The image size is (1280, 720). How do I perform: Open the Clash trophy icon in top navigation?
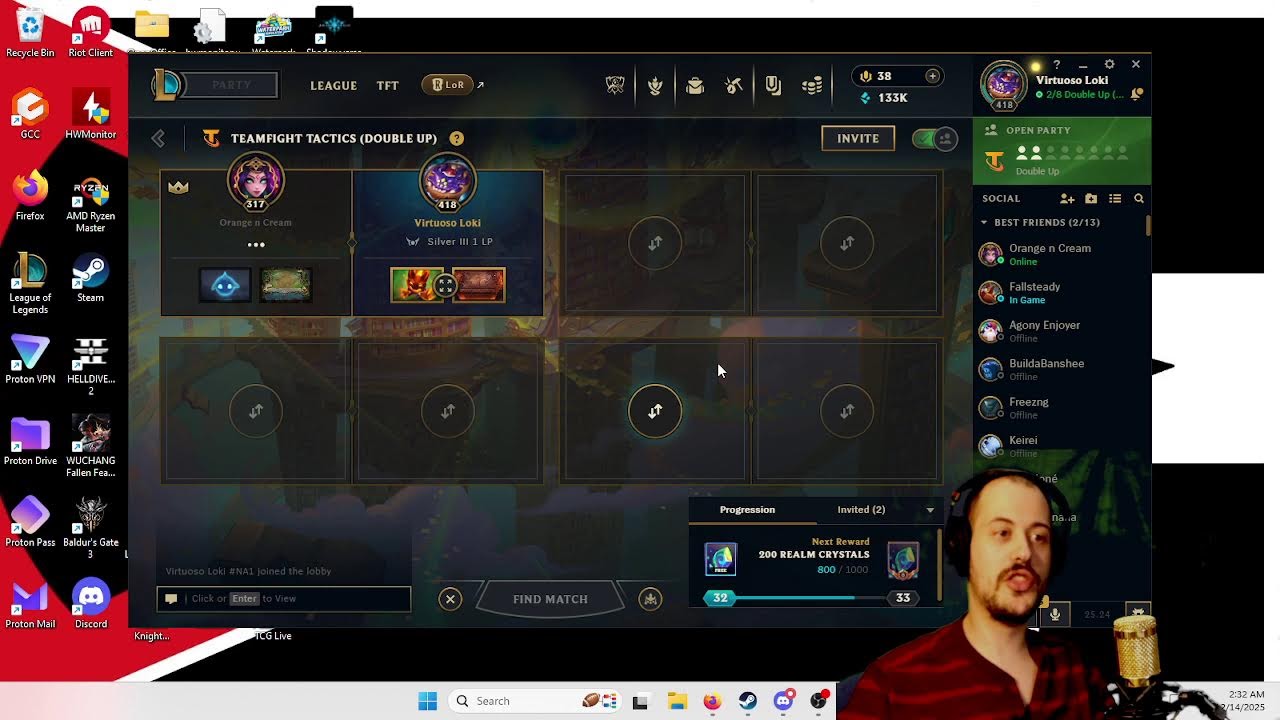[x=615, y=86]
